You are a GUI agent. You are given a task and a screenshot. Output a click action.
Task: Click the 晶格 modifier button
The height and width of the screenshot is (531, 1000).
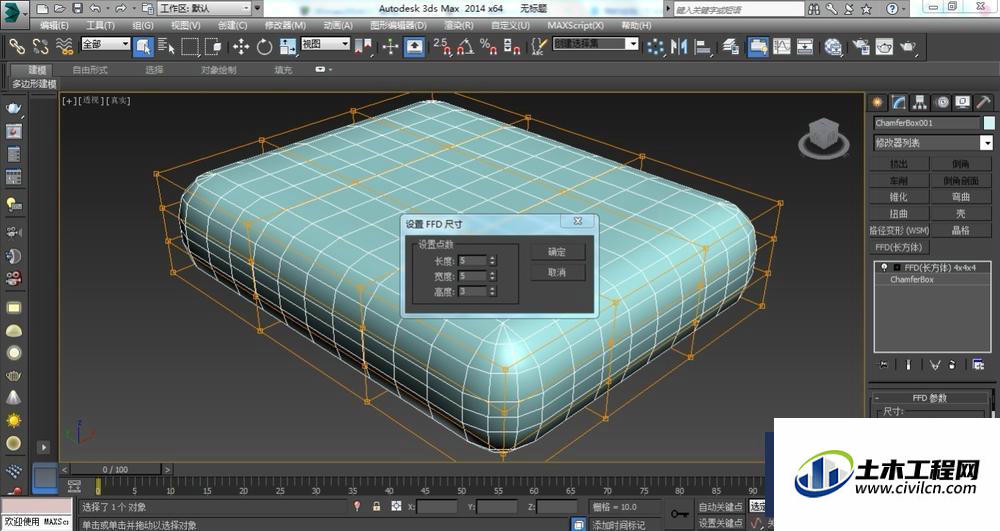[960, 230]
